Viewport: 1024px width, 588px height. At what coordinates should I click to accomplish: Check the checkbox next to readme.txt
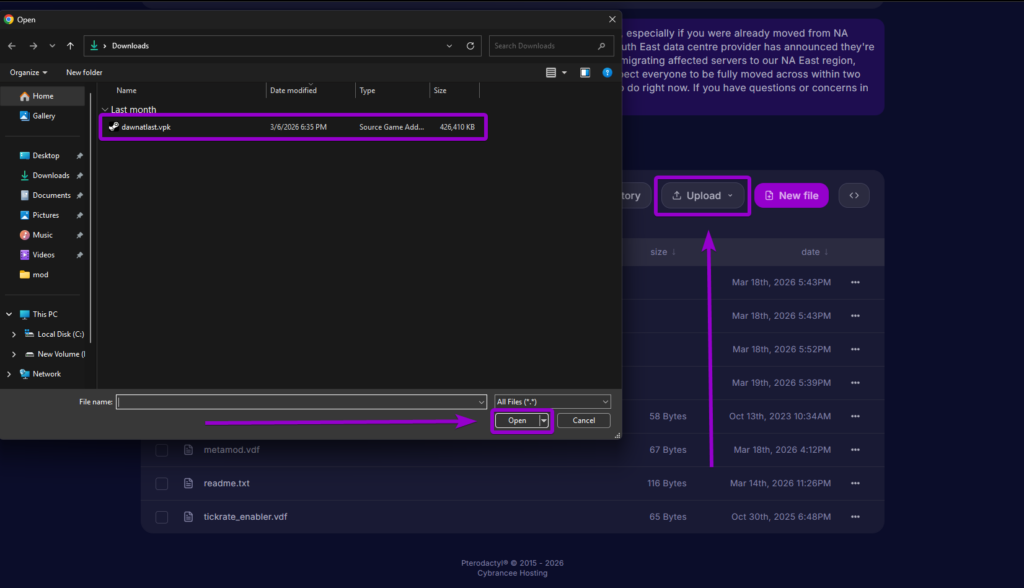click(161, 483)
